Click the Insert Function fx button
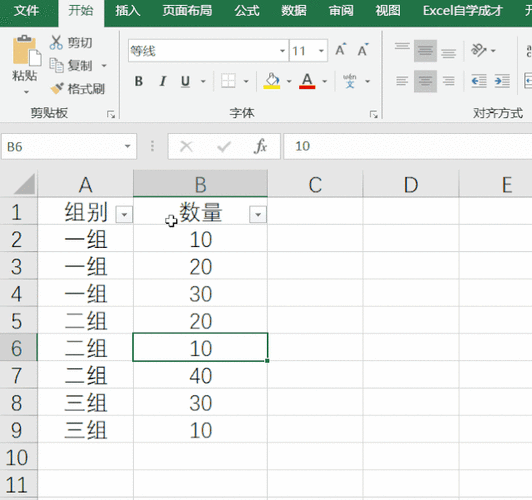This screenshot has height=500, width=532. pyautogui.click(x=260, y=146)
